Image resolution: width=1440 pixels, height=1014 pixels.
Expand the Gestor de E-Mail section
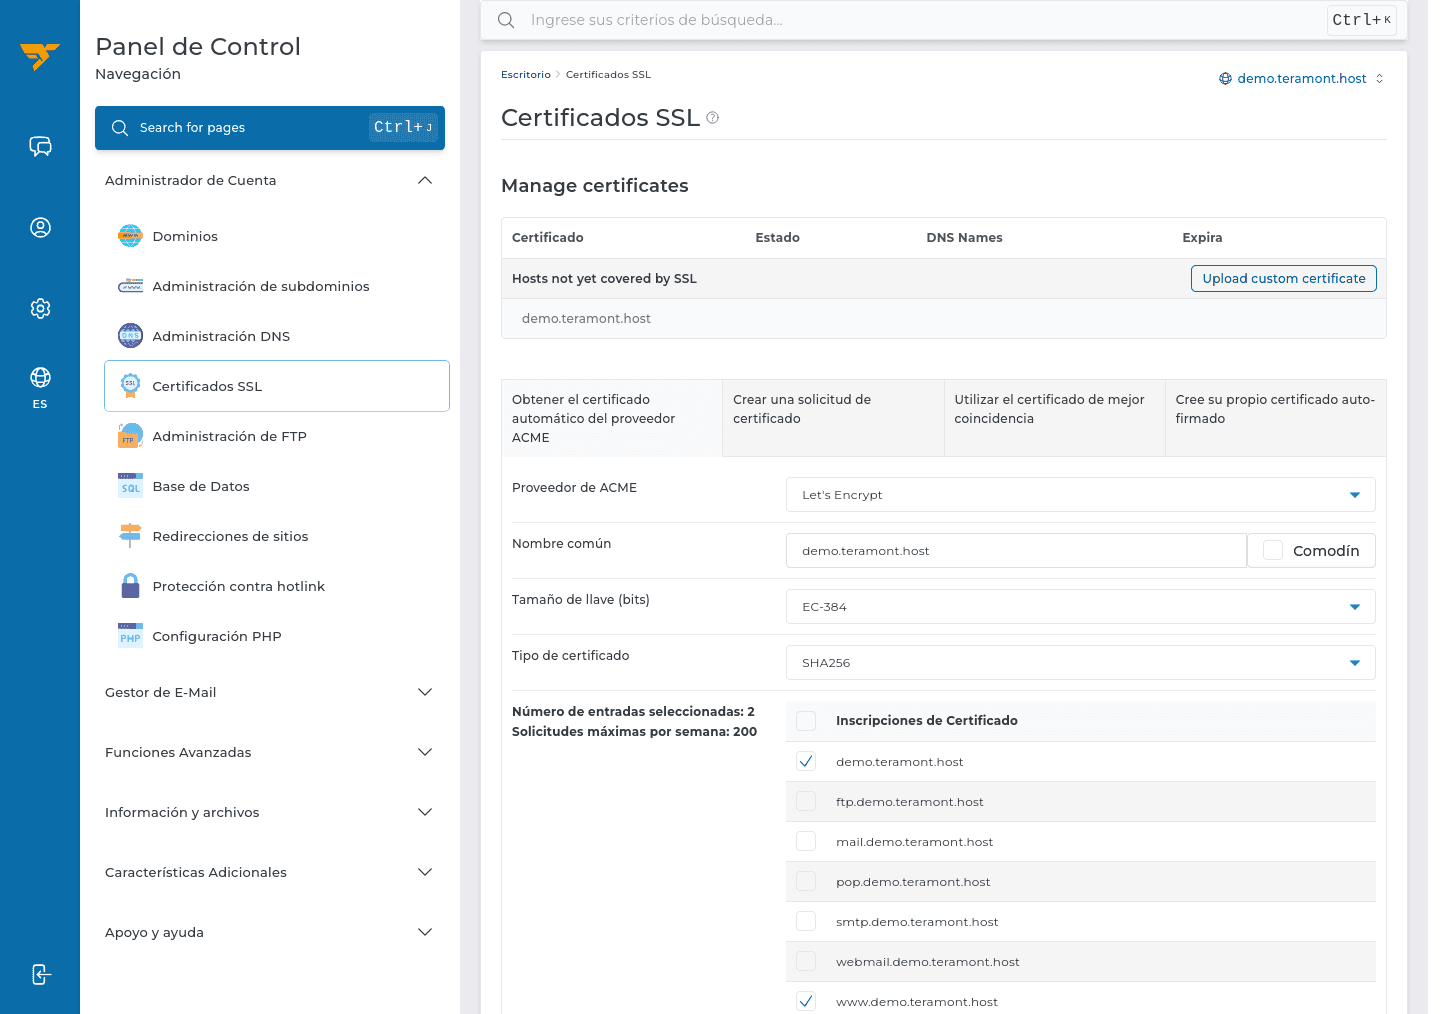click(x=270, y=692)
